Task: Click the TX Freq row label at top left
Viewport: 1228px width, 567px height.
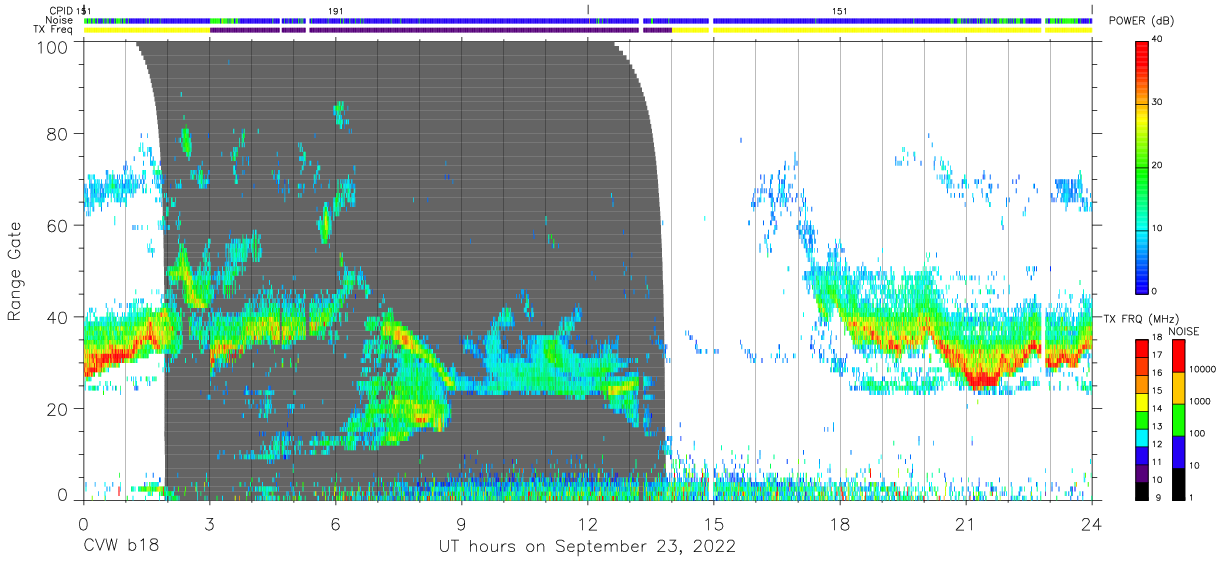Action: pos(54,29)
